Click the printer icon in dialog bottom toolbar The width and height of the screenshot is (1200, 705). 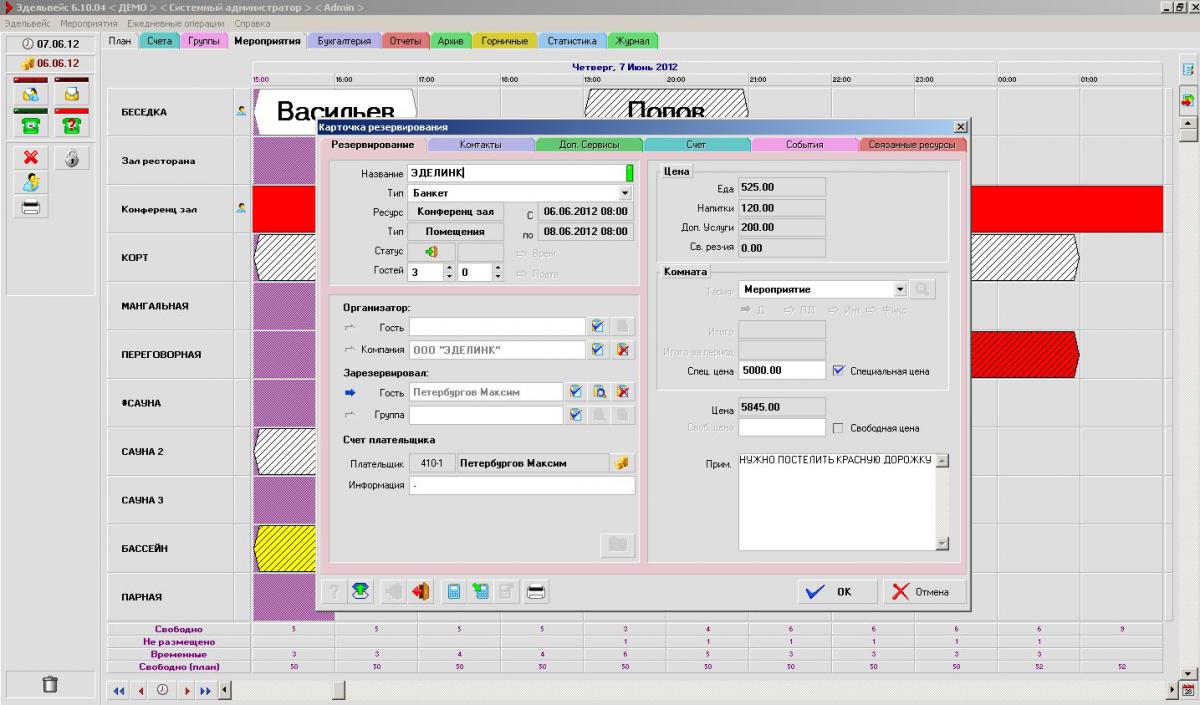pyautogui.click(x=536, y=591)
